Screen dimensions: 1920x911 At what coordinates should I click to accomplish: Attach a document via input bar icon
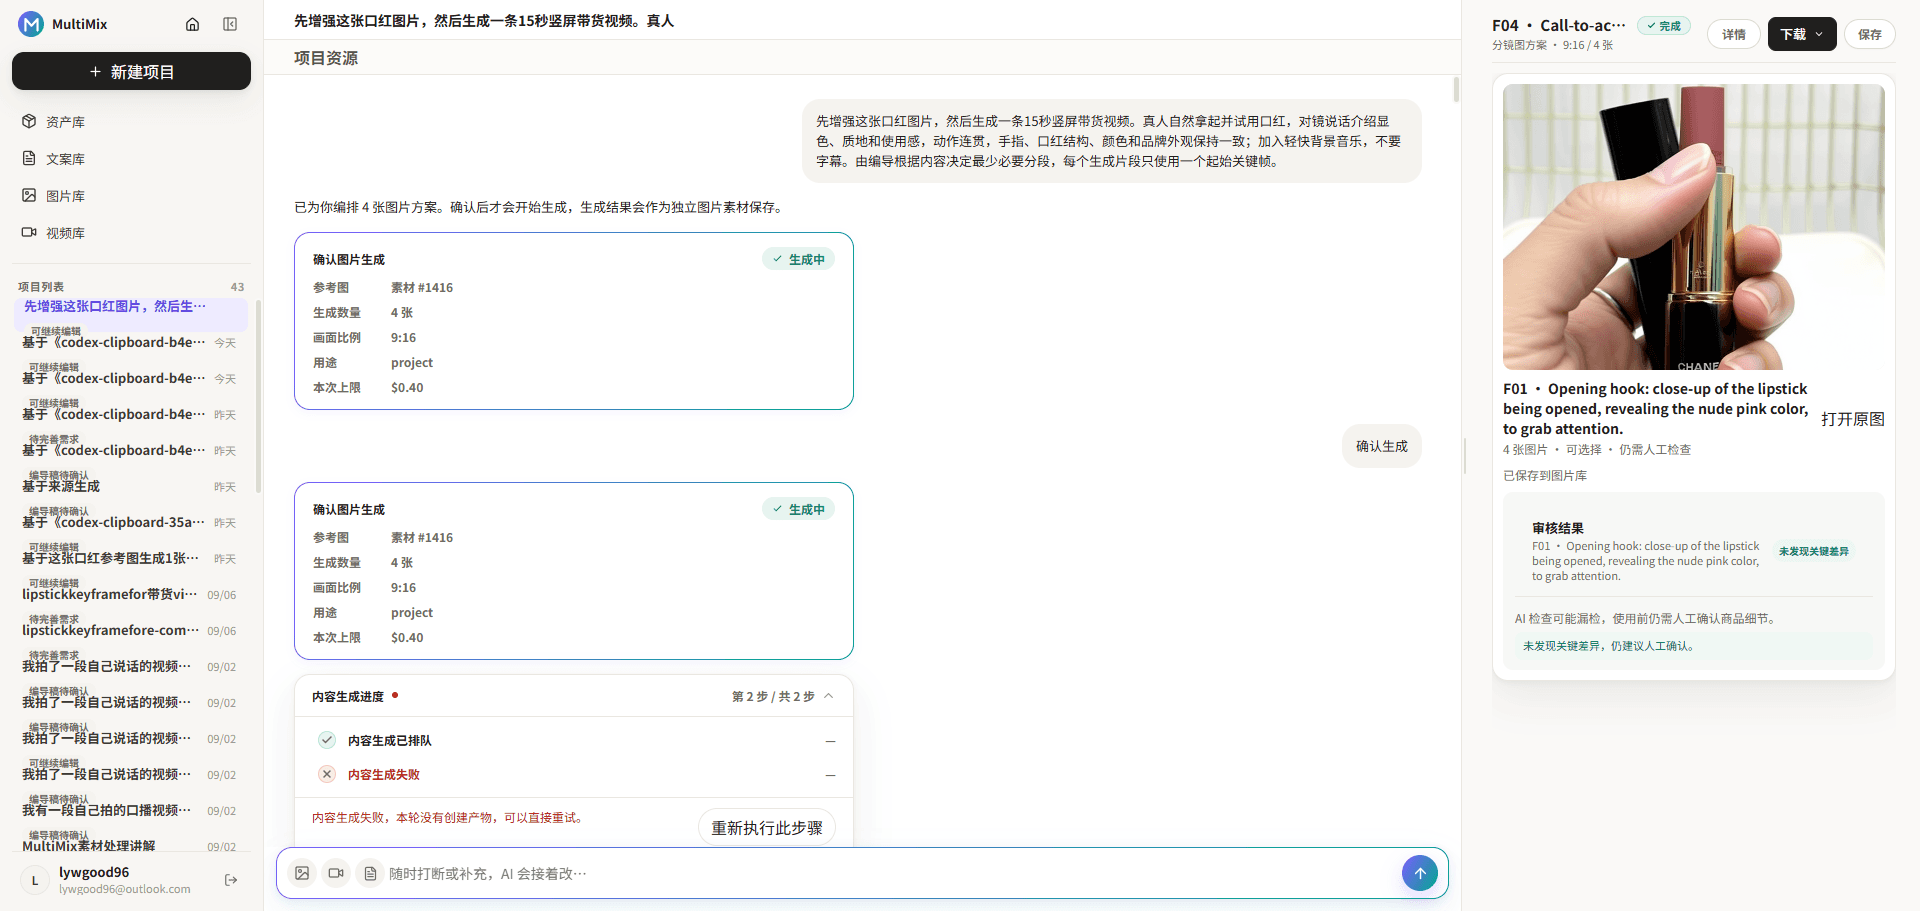(370, 873)
